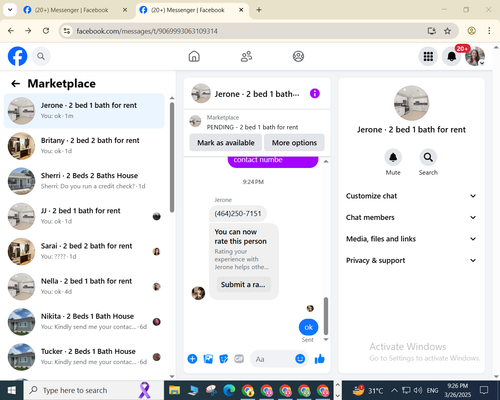
Task: Open a new browser tab
Action: [259, 10]
